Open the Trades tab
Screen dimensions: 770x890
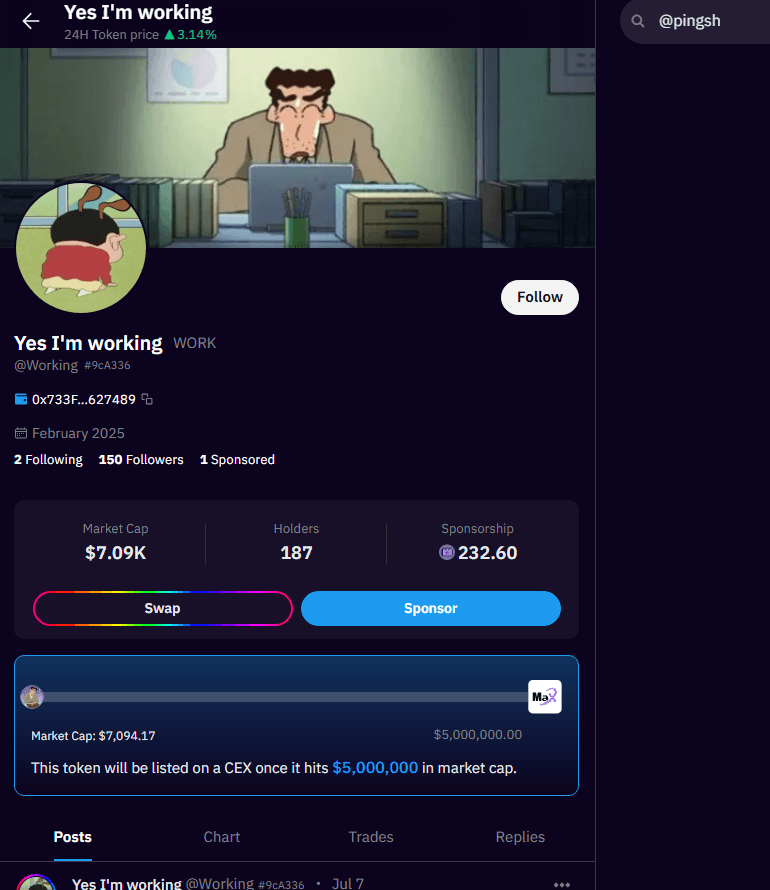(x=371, y=837)
